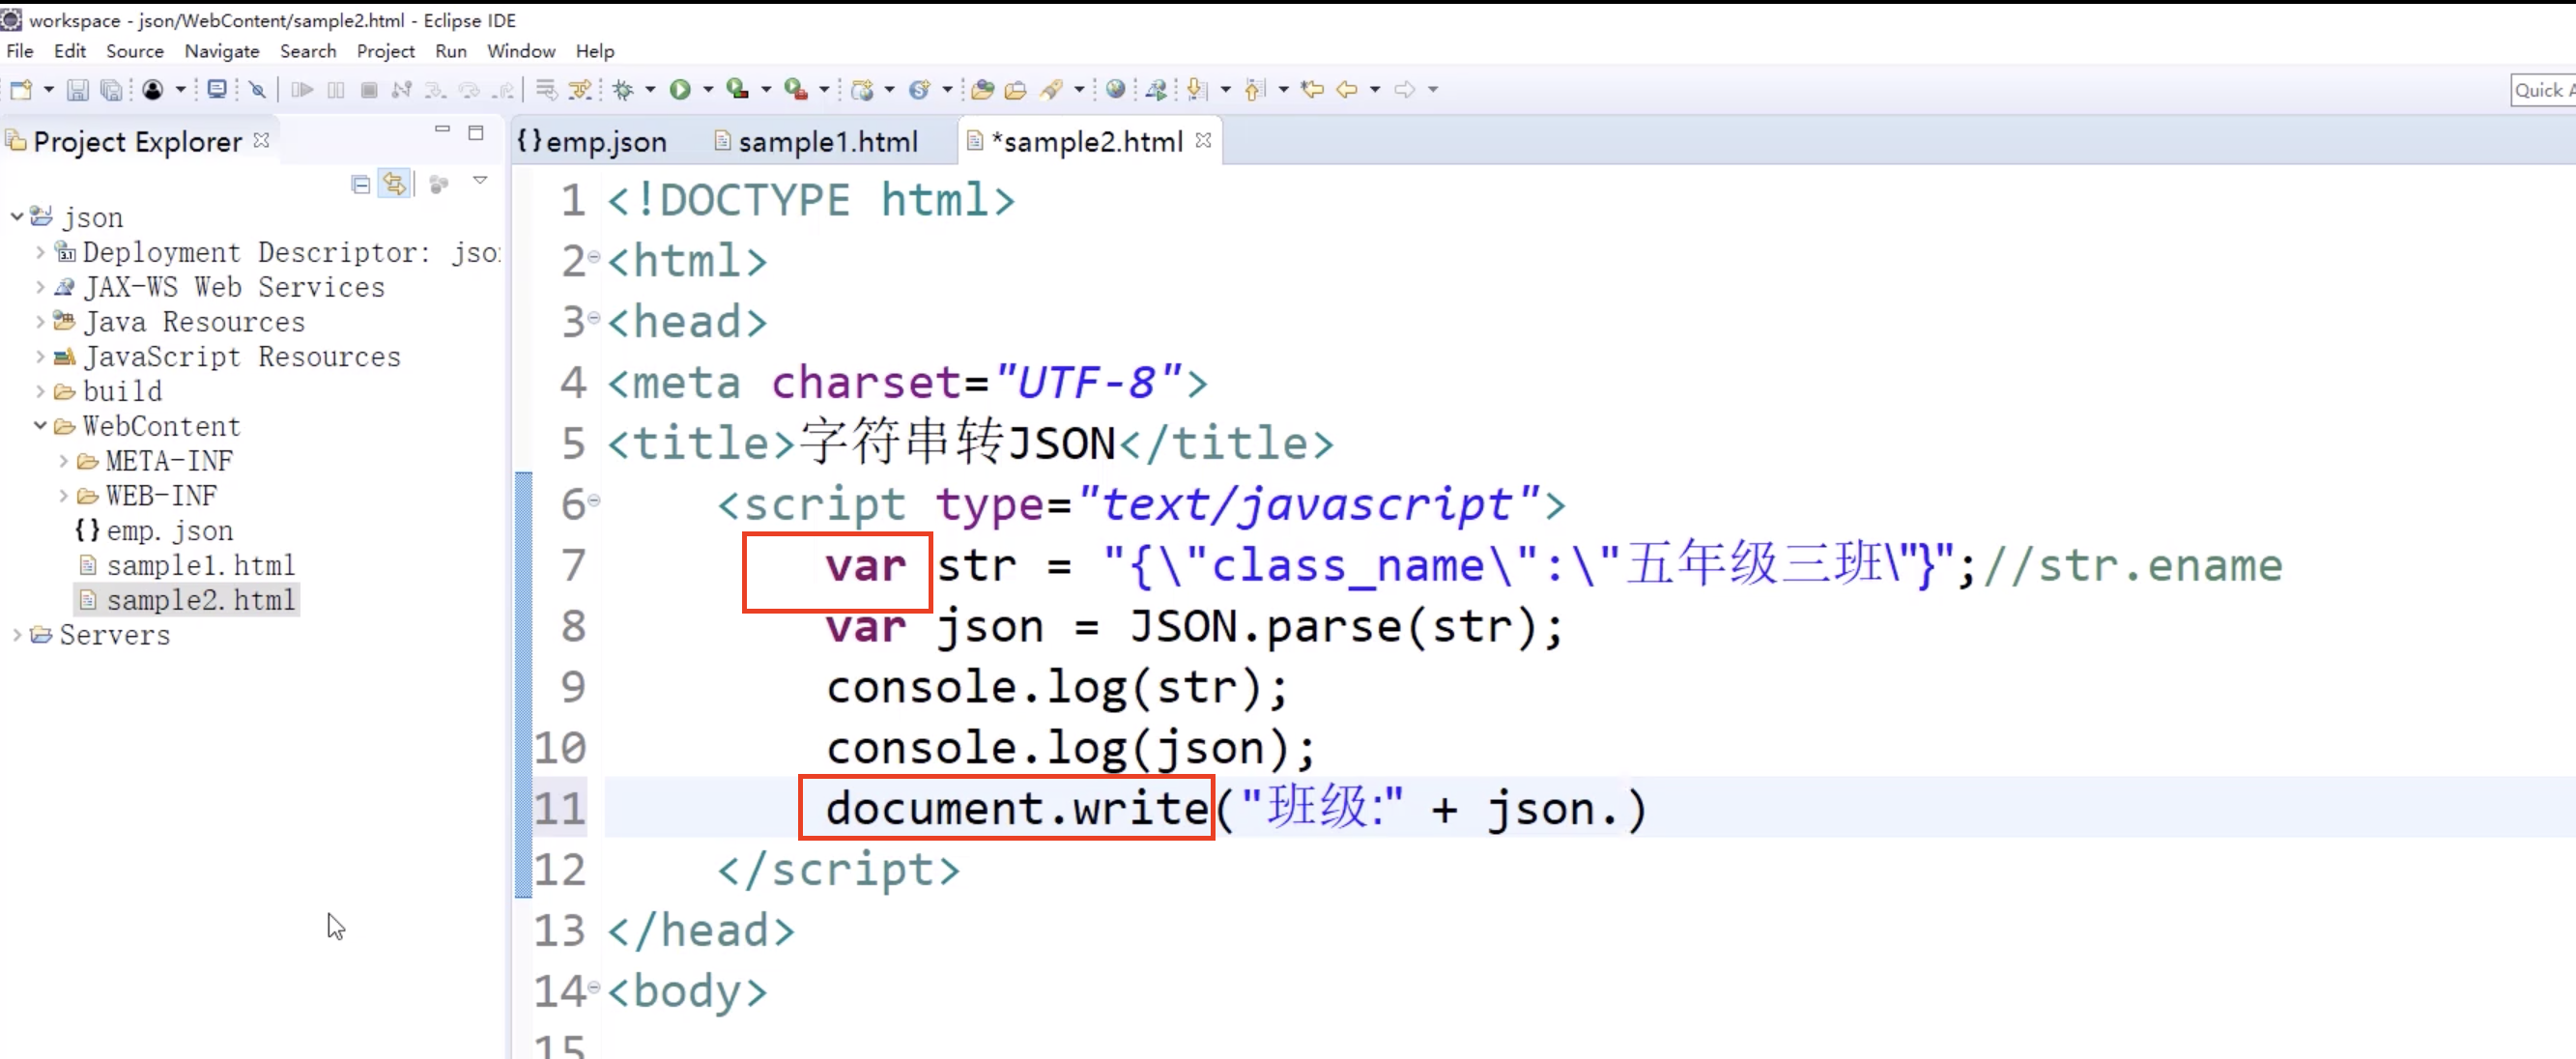2576x1059 pixels.
Task: Open the Source menu
Action: [135, 51]
